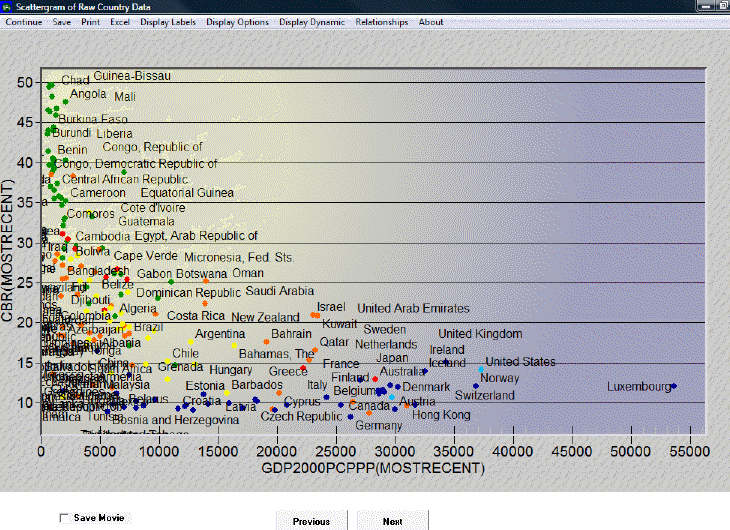Choose Print from the menu bar
The height and width of the screenshot is (530, 730).
coord(90,22)
